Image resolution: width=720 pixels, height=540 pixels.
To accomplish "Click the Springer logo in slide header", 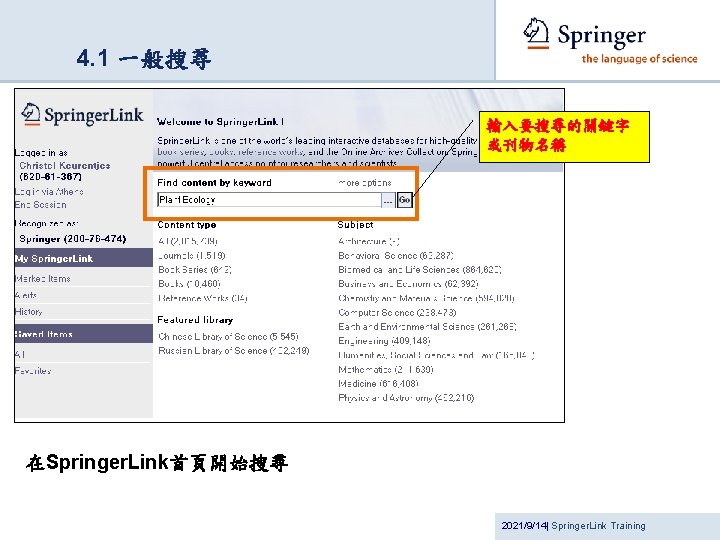I will [610, 40].
